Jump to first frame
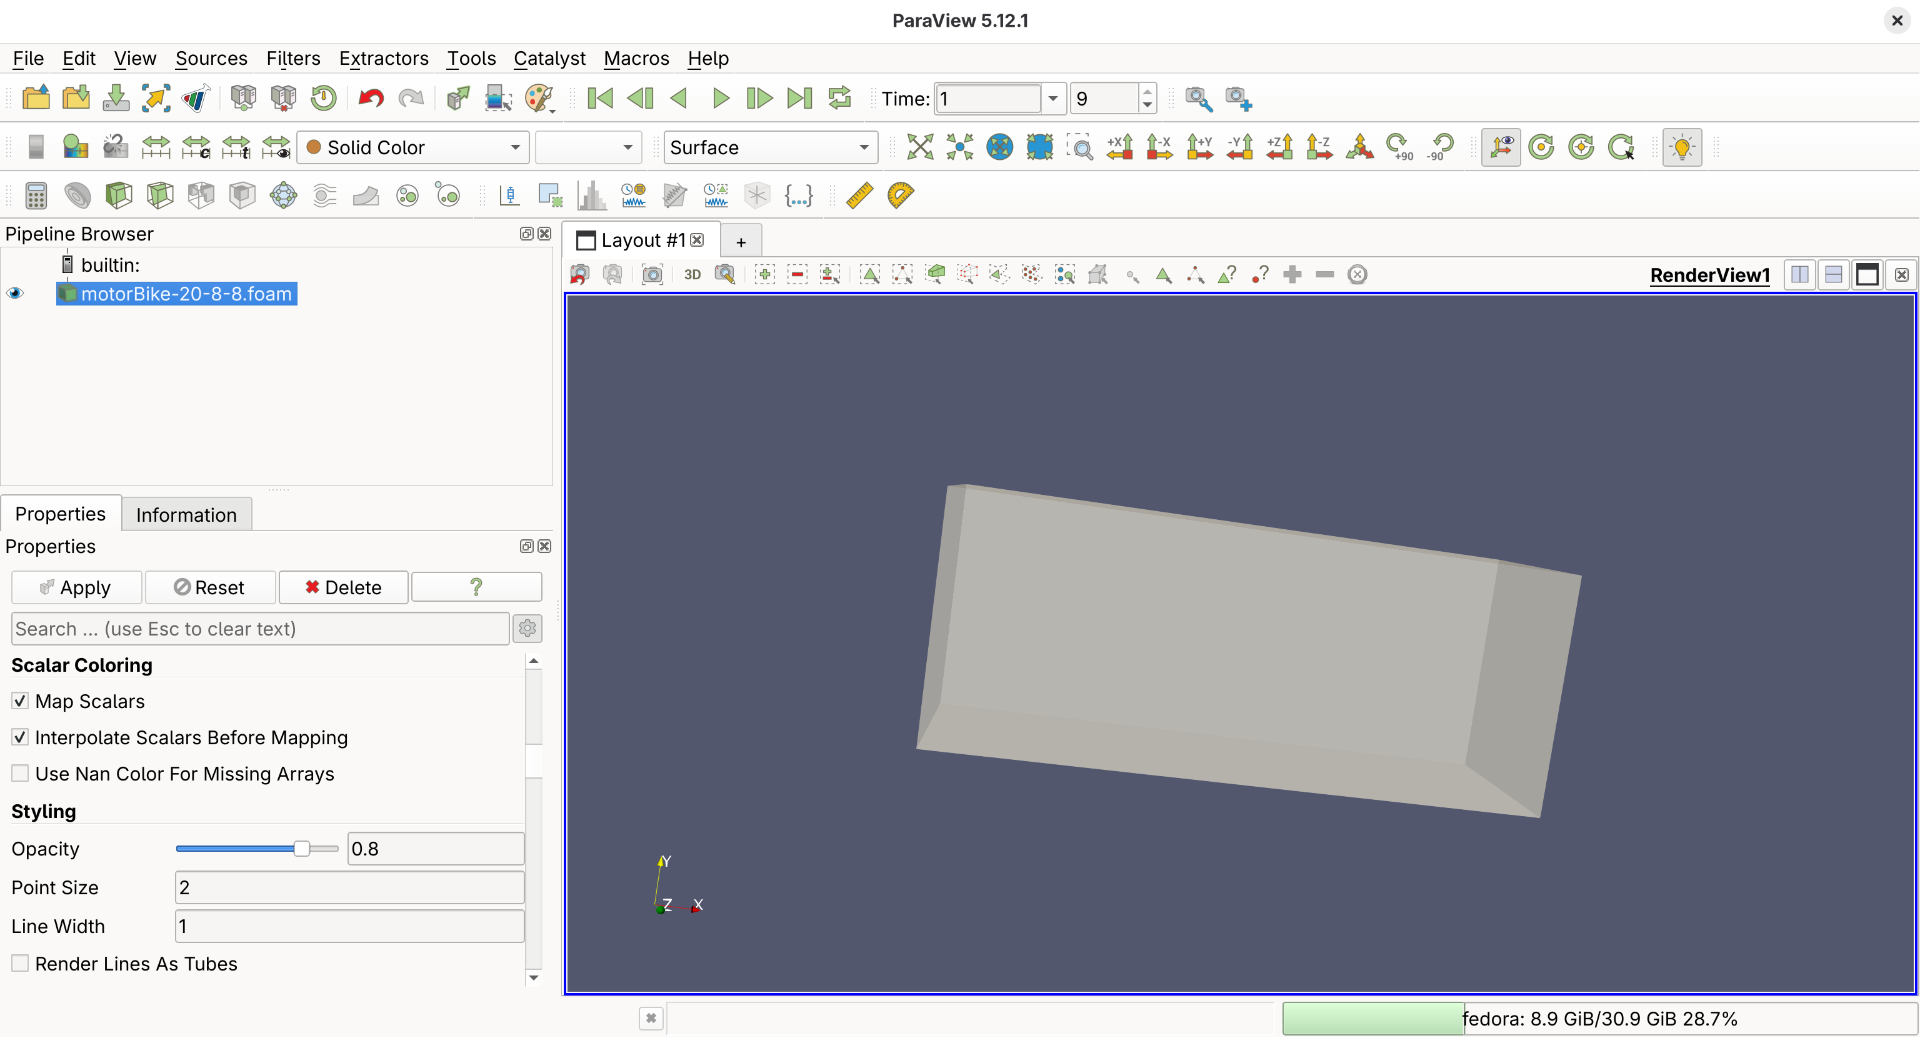This screenshot has width=1920, height=1037. (600, 98)
